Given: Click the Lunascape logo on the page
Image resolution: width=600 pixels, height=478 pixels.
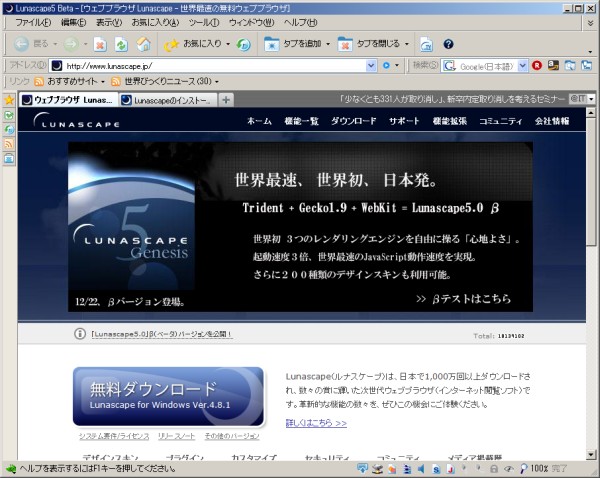Looking at the screenshot, I should coord(76,120).
